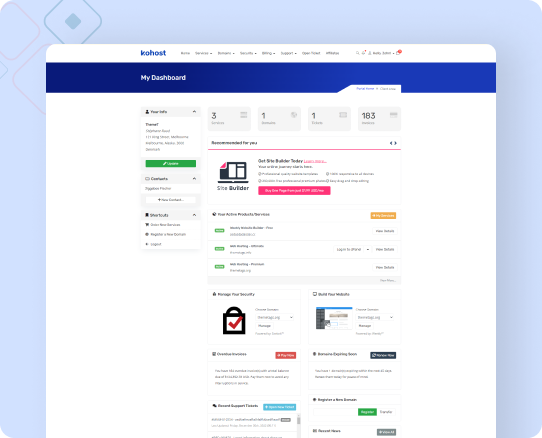
Task: Click the green Update button
Action: pos(171,164)
